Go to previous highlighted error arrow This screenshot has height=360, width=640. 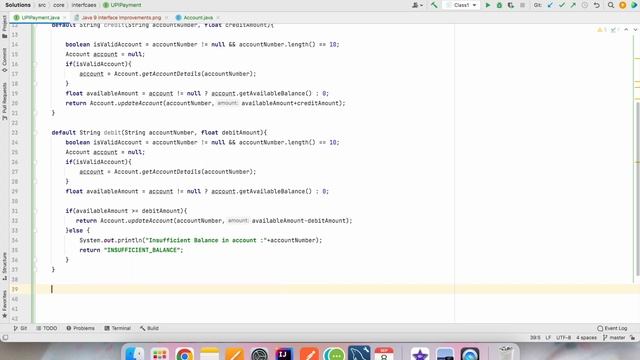click(626, 30)
